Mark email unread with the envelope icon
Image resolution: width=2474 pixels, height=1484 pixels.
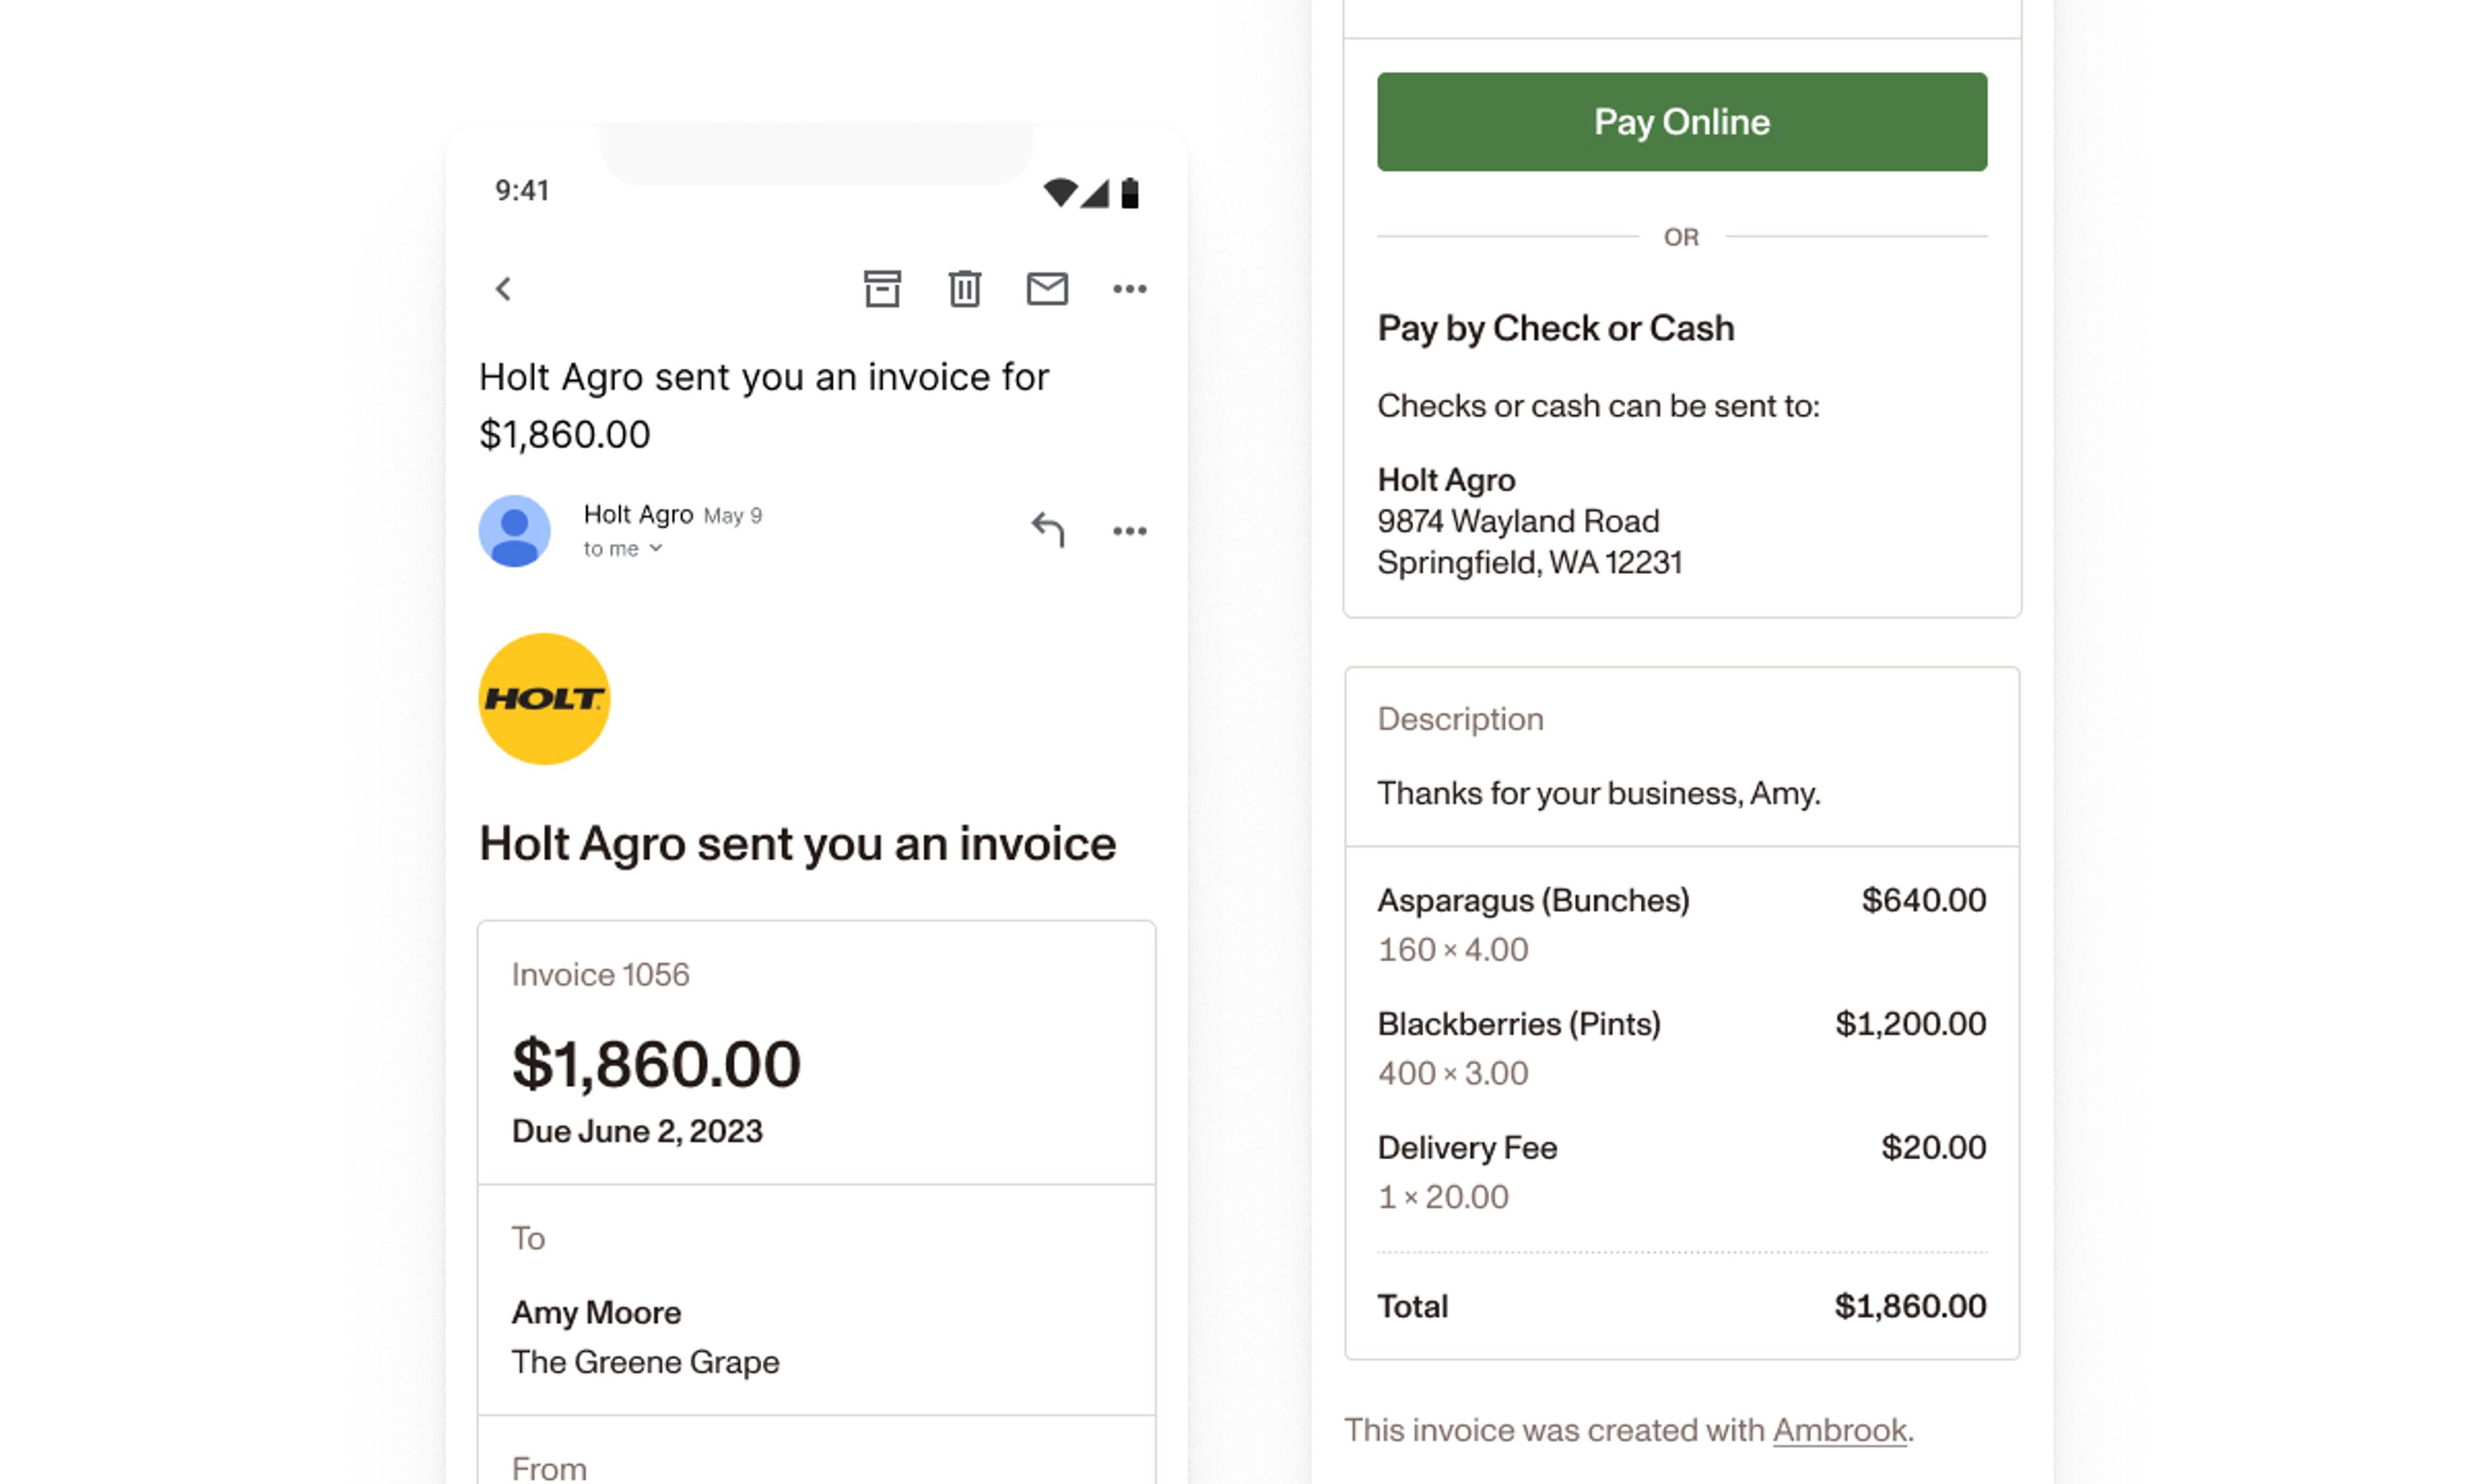click(x=1047, y=289)
